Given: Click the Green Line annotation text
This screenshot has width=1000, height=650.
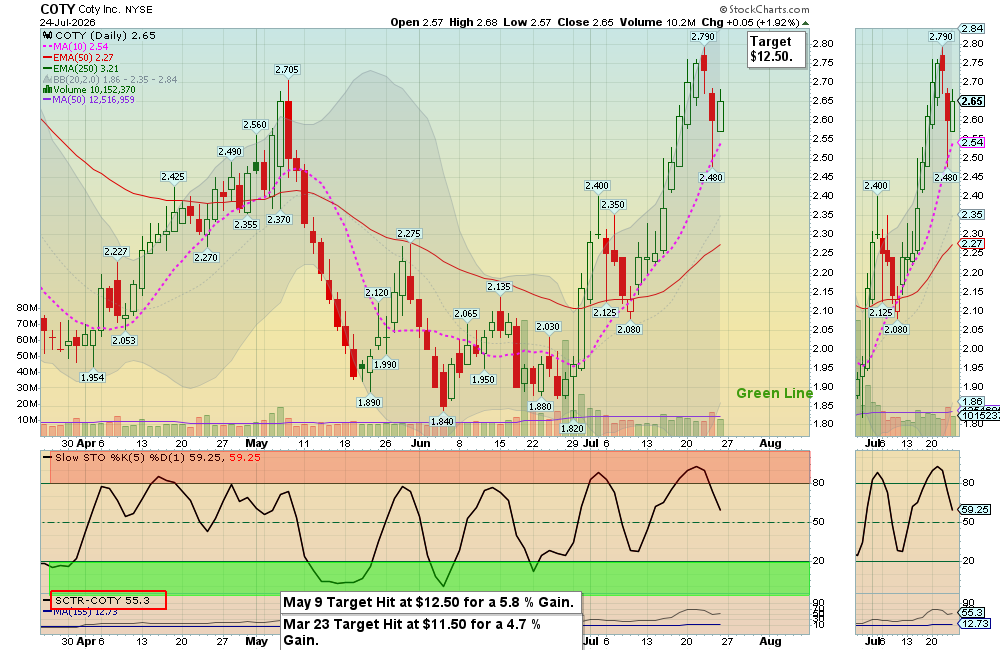Looking at the screenshot, I should [x=774, y=394].
